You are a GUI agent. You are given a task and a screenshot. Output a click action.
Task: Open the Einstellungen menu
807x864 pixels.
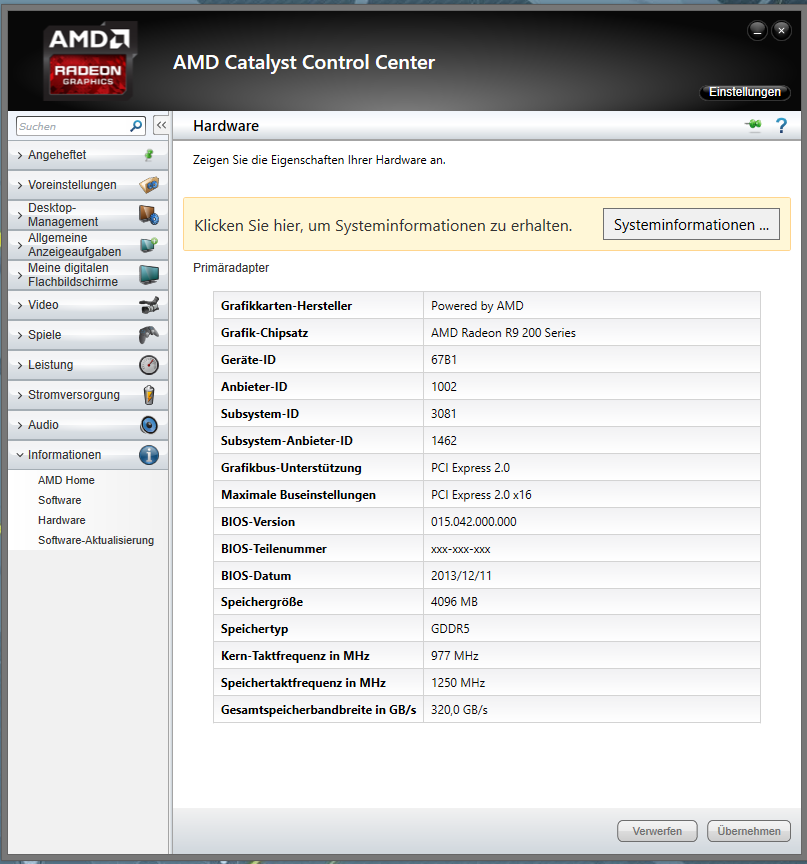point(745,92)
